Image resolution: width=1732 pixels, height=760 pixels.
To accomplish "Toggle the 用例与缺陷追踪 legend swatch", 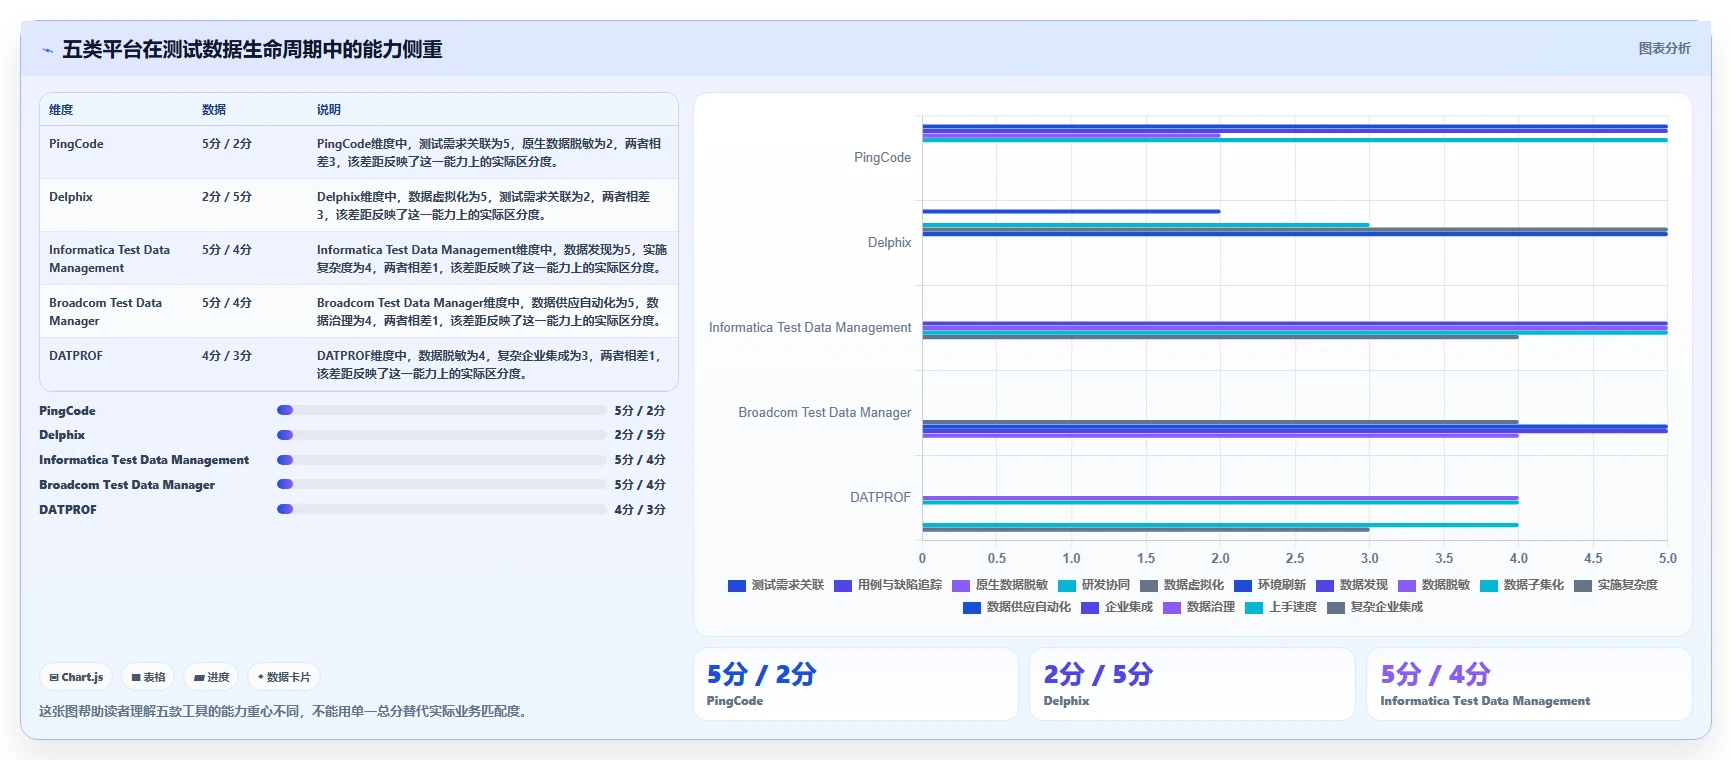I will 843,585.
